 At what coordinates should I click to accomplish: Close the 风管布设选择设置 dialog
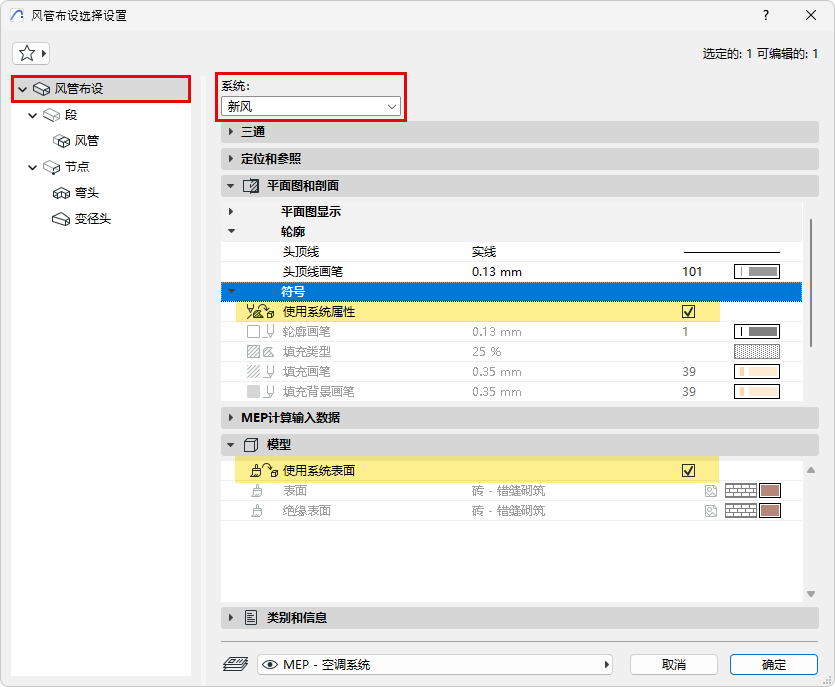pos(811,15)
